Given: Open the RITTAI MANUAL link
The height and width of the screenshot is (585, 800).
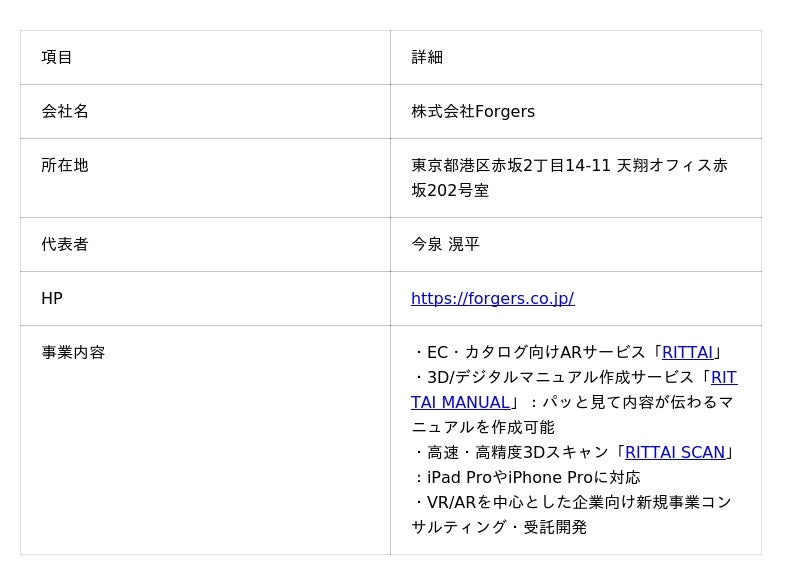Looking at the screenshot, I should (x=460, y=402).
